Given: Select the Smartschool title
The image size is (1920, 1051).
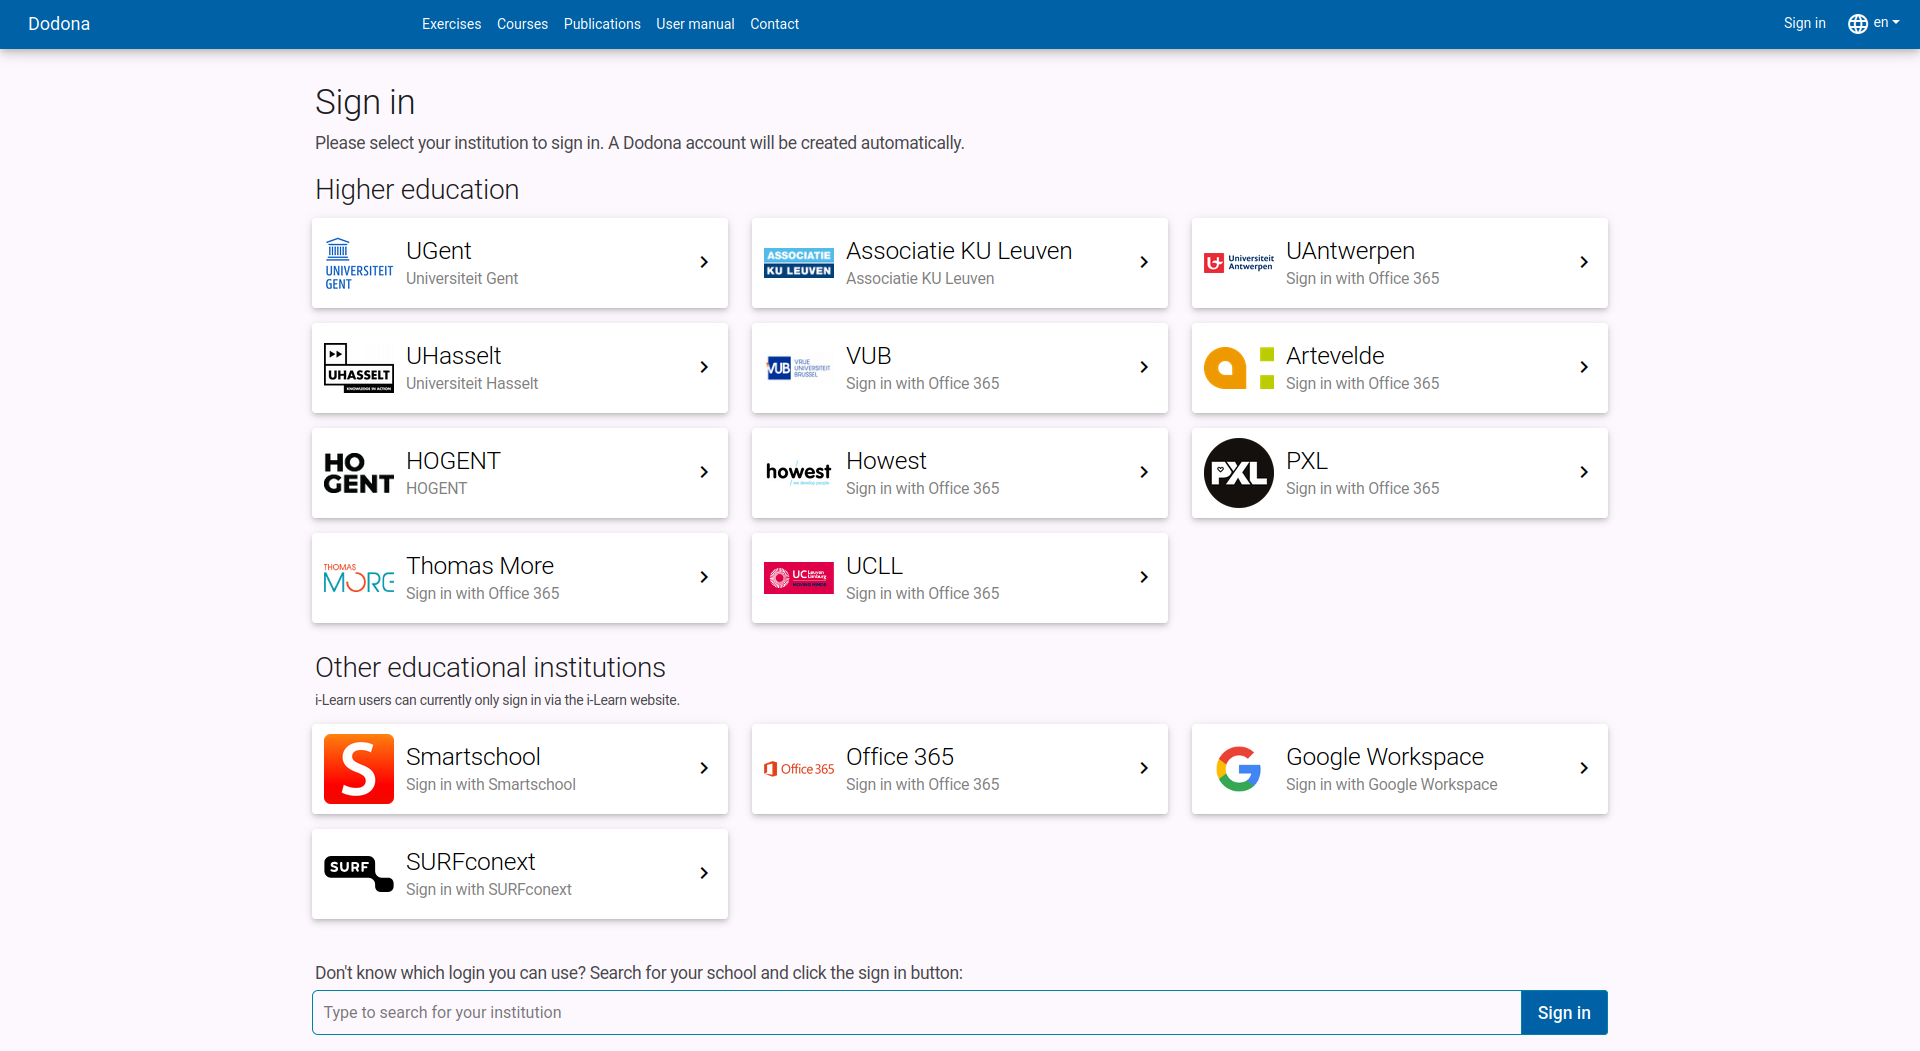Looking at the screenshot, I should coord(473,757).
